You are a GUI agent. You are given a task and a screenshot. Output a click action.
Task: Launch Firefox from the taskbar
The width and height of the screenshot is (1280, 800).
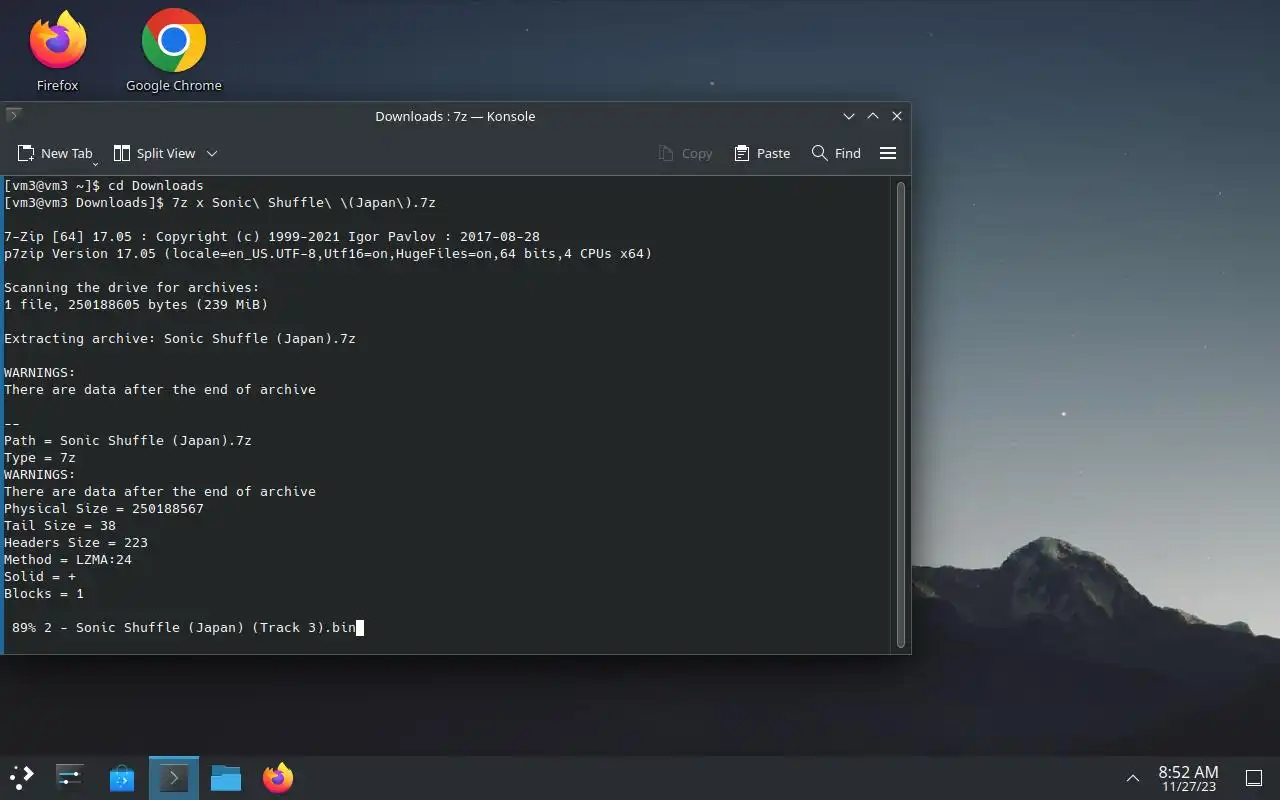[278, 778]
